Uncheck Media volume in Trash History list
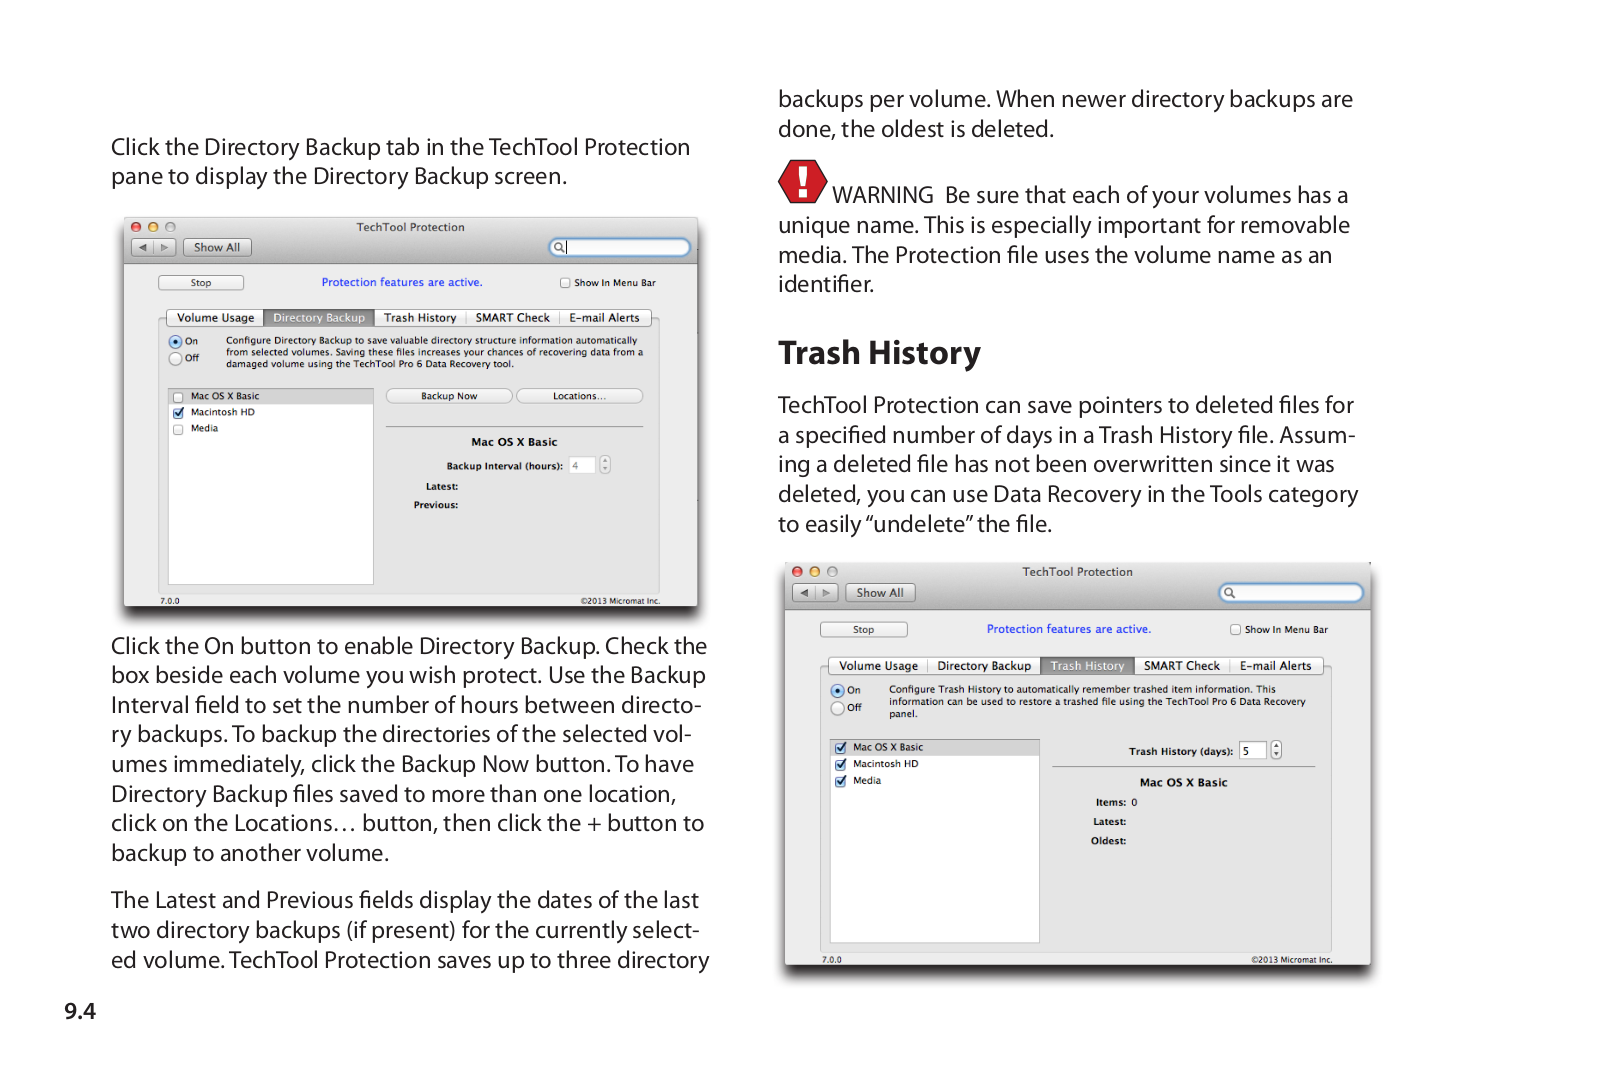The height and width of the screenshot is (1067, 1600). [x=841, y=781]
